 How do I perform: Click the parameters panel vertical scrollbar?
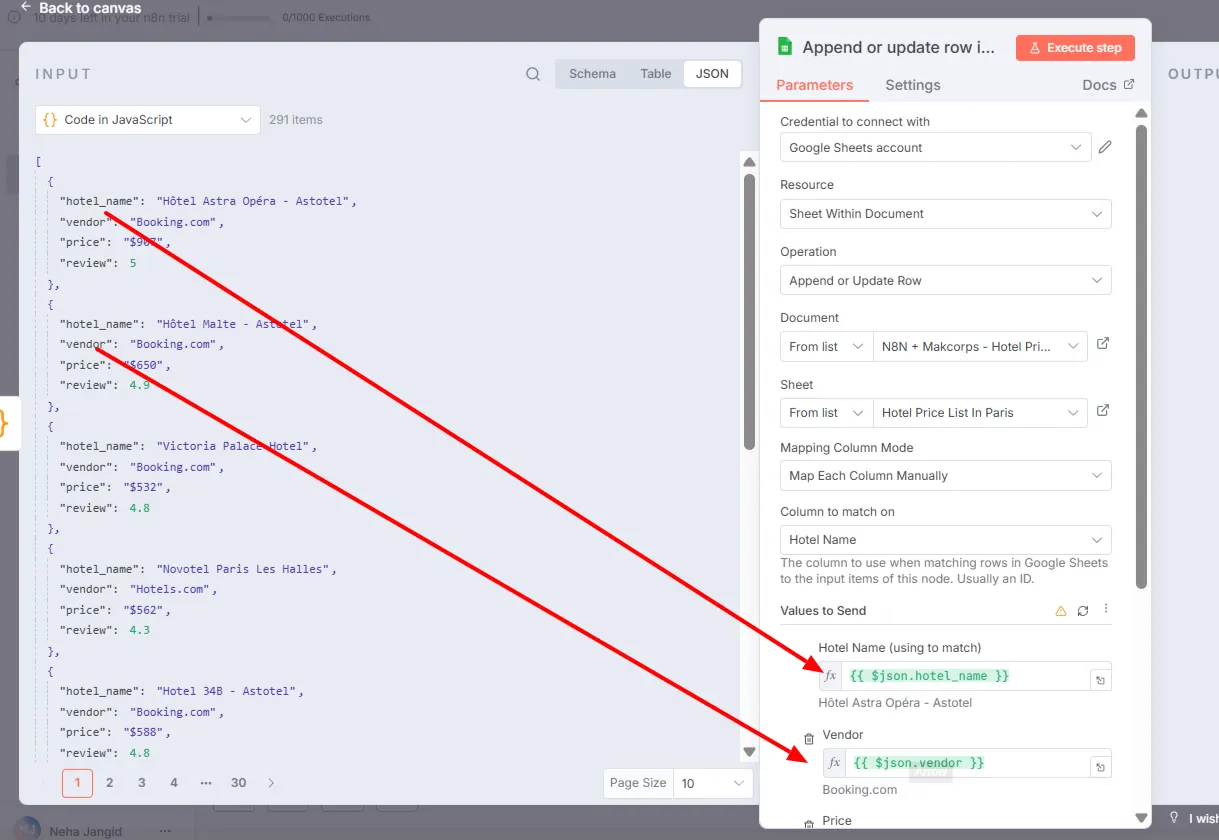[x=1141, y=355]
